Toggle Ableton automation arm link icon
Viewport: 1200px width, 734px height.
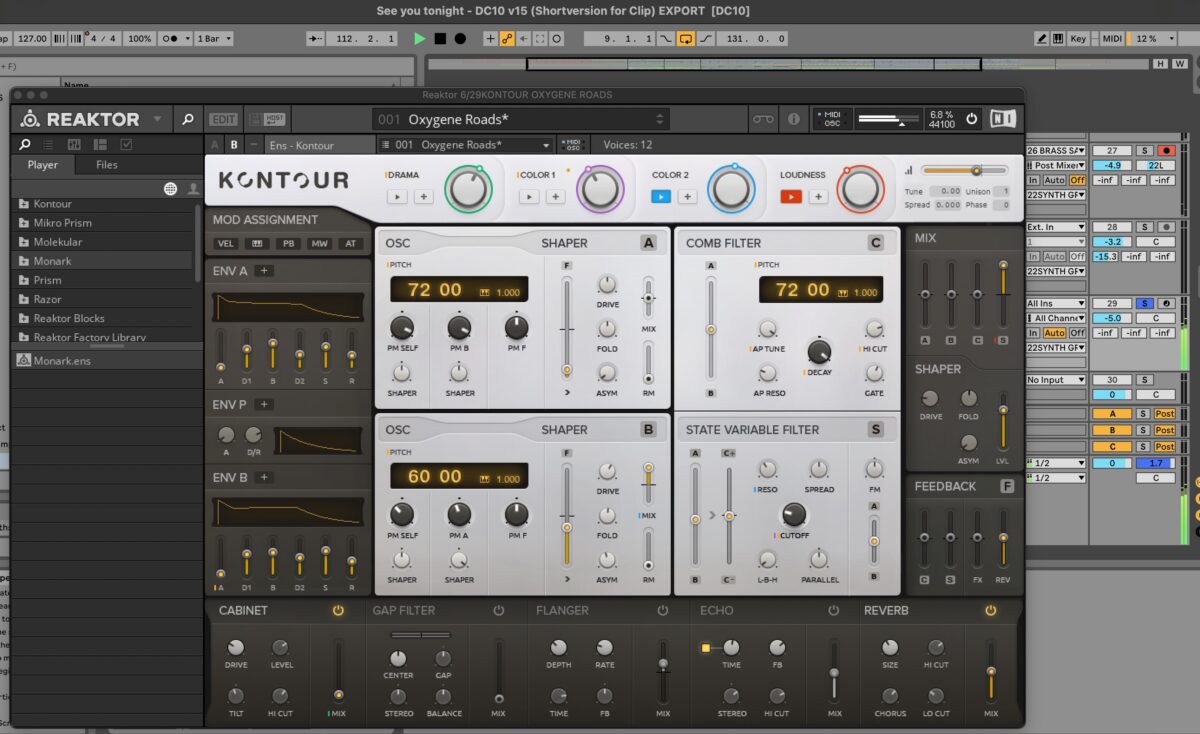coord(507,38)
